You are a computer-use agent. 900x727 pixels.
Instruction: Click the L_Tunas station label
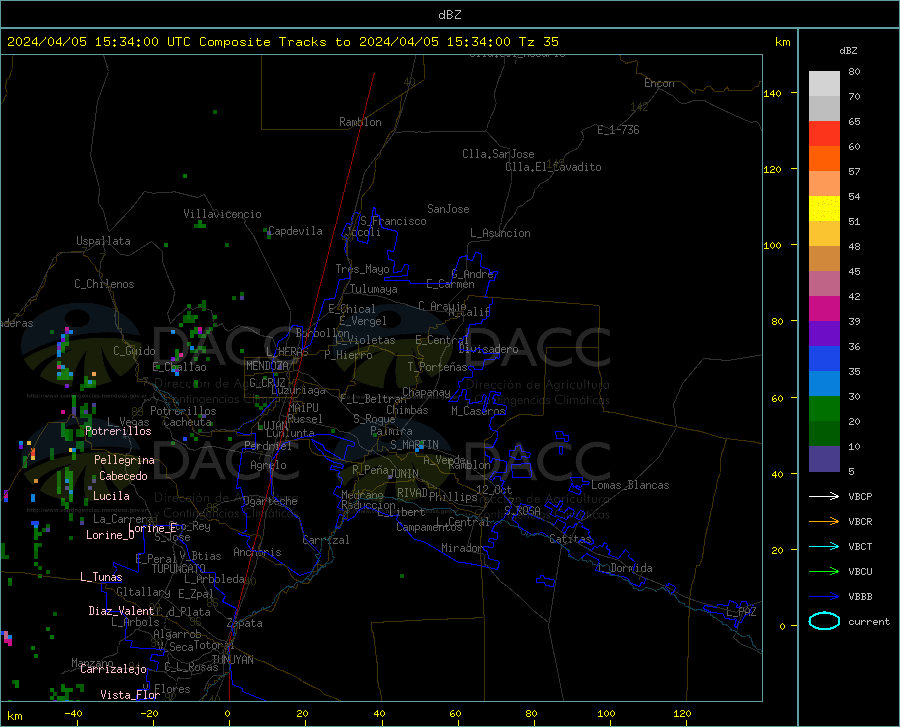[x=101, y=577]
